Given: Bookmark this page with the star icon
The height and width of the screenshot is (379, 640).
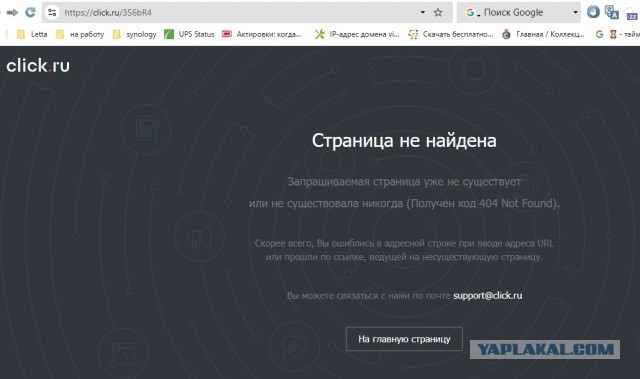Looking at the screenshot, I should [x=438, y=13].
